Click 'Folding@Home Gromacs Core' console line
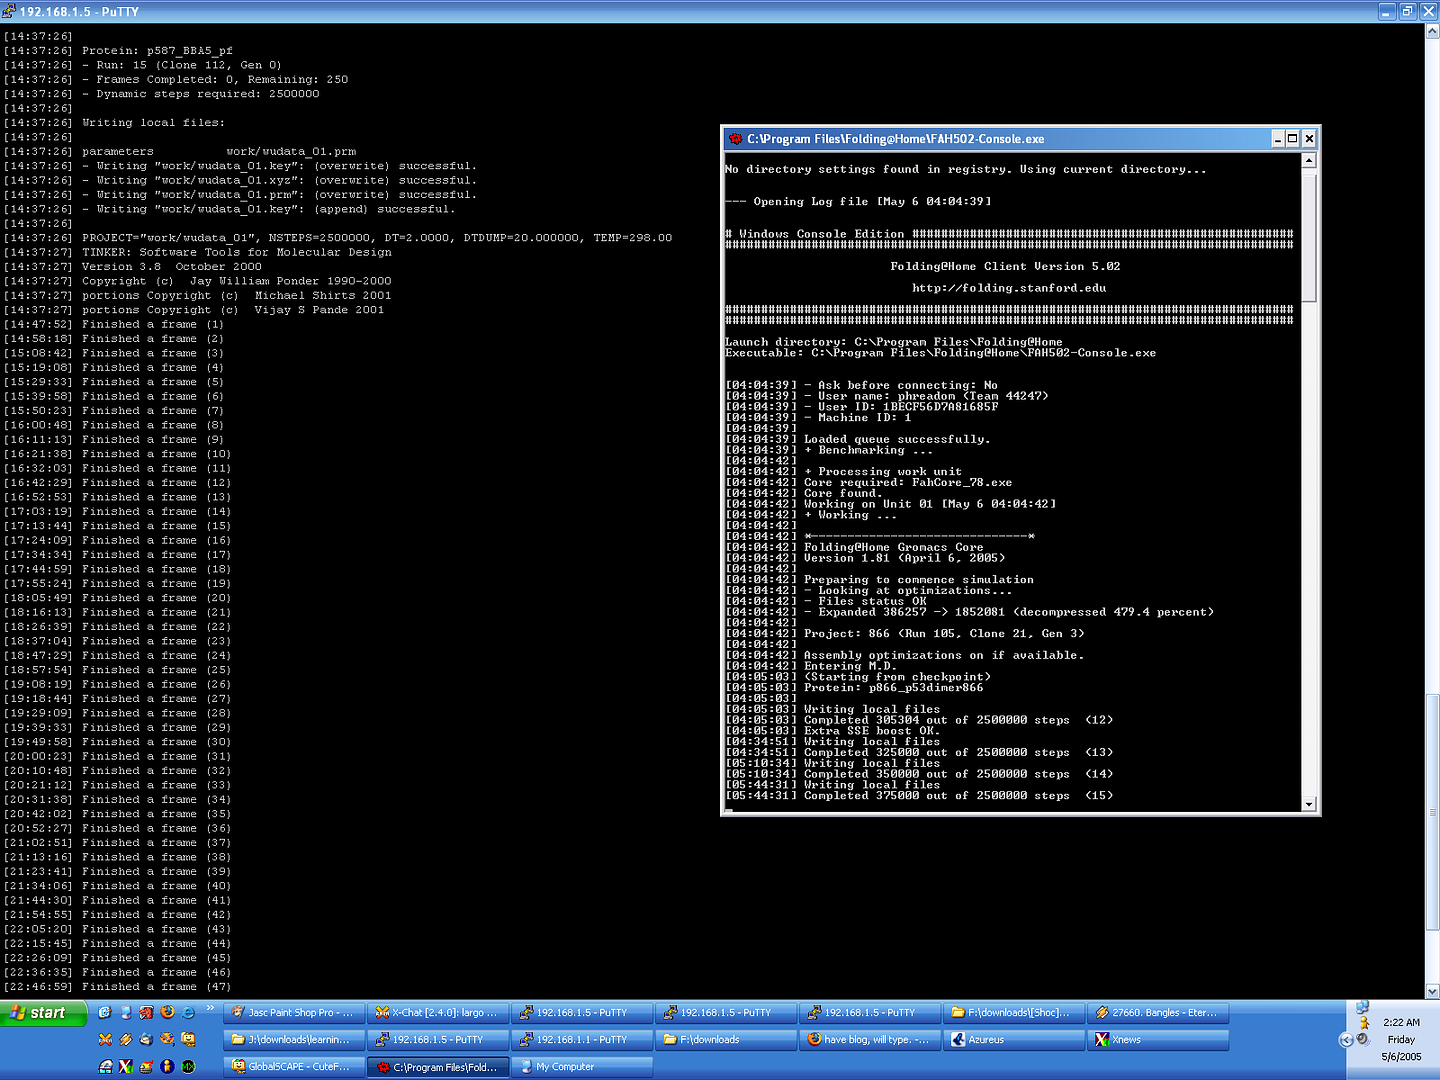The height and width of the screenshot is (1080, 1440). coord(893,548)
